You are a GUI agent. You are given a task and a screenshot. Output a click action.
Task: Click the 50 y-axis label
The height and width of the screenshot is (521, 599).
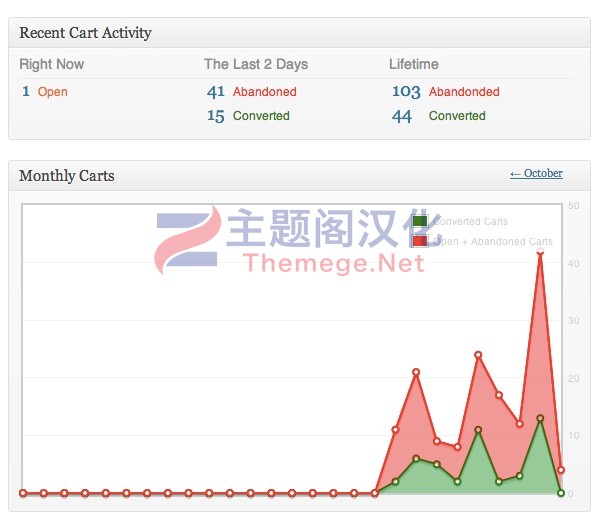(x=573, y=206)
